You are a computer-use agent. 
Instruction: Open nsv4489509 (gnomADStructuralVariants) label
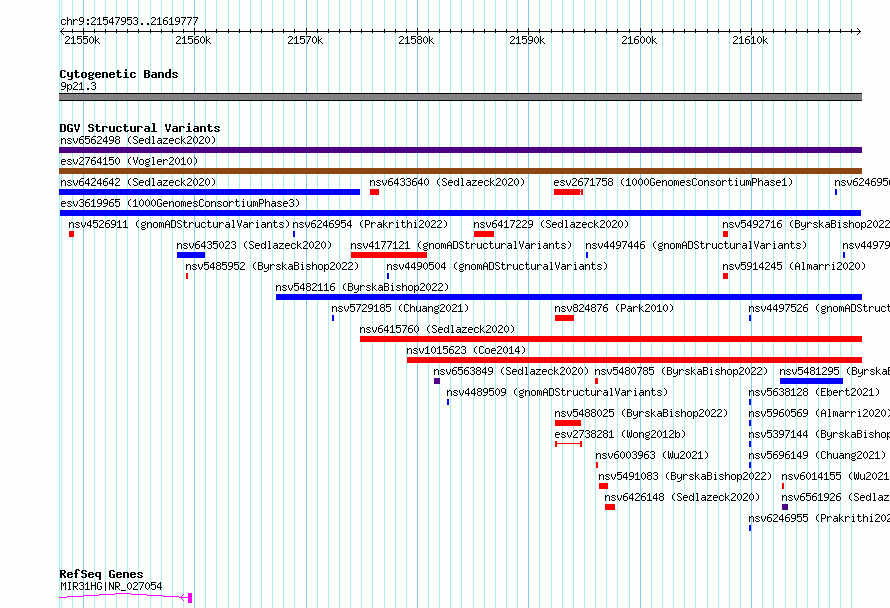click(557, 392)
